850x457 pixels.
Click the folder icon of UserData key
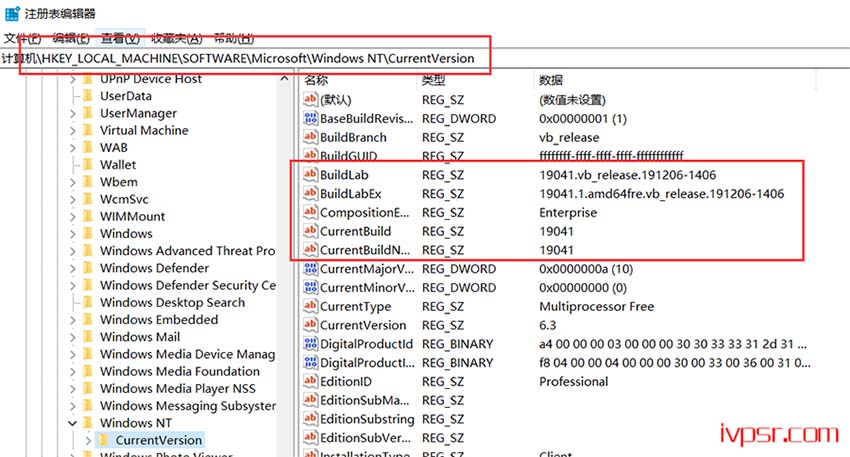pyautogui.click(x=88, y=95)
